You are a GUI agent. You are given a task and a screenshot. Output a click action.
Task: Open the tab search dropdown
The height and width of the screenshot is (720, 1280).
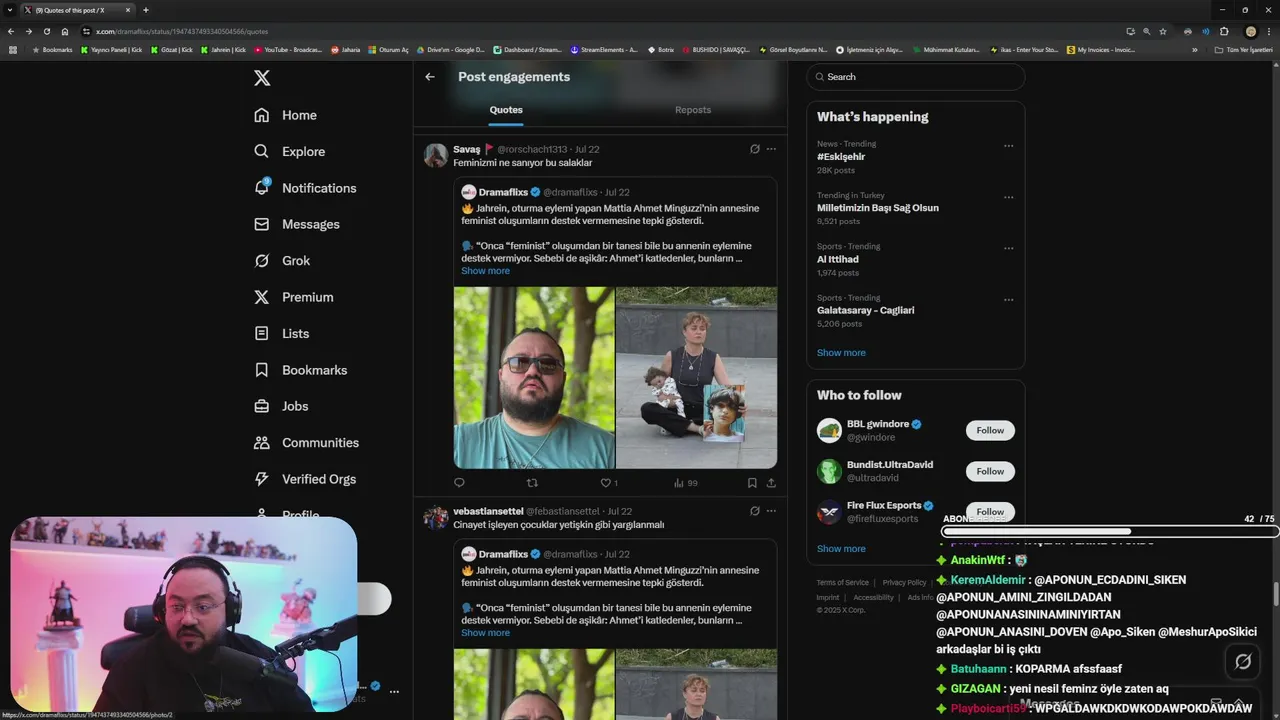[10, 10]
